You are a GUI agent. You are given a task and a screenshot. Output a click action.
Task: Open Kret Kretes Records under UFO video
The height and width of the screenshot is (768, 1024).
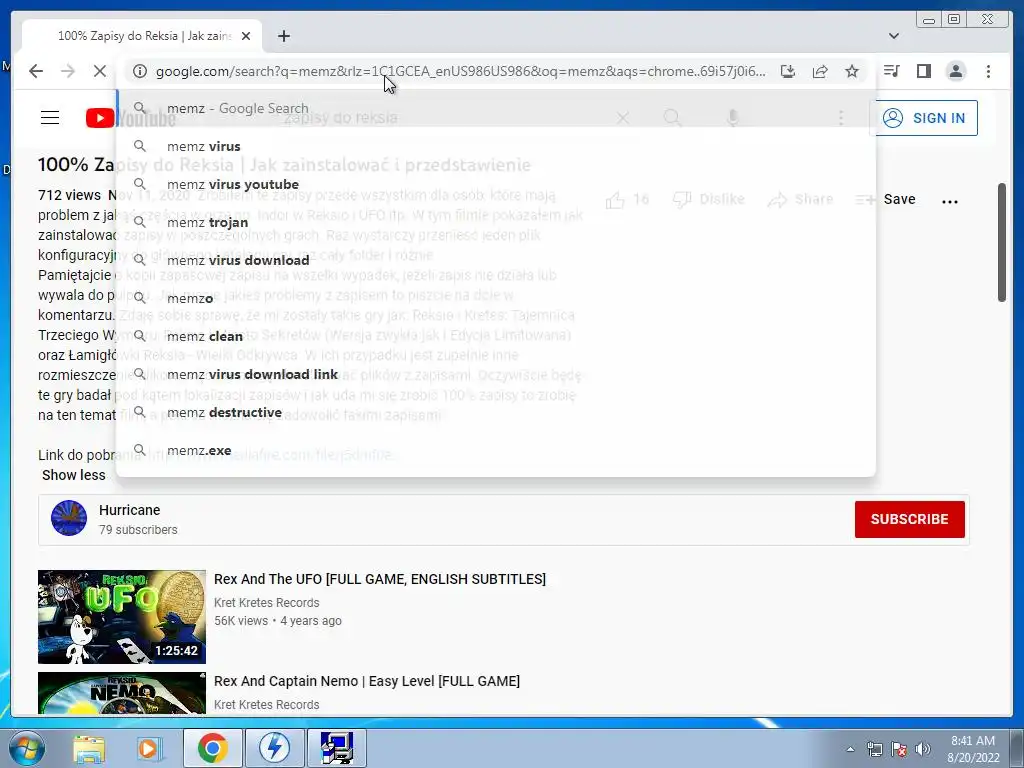[266, 603]
